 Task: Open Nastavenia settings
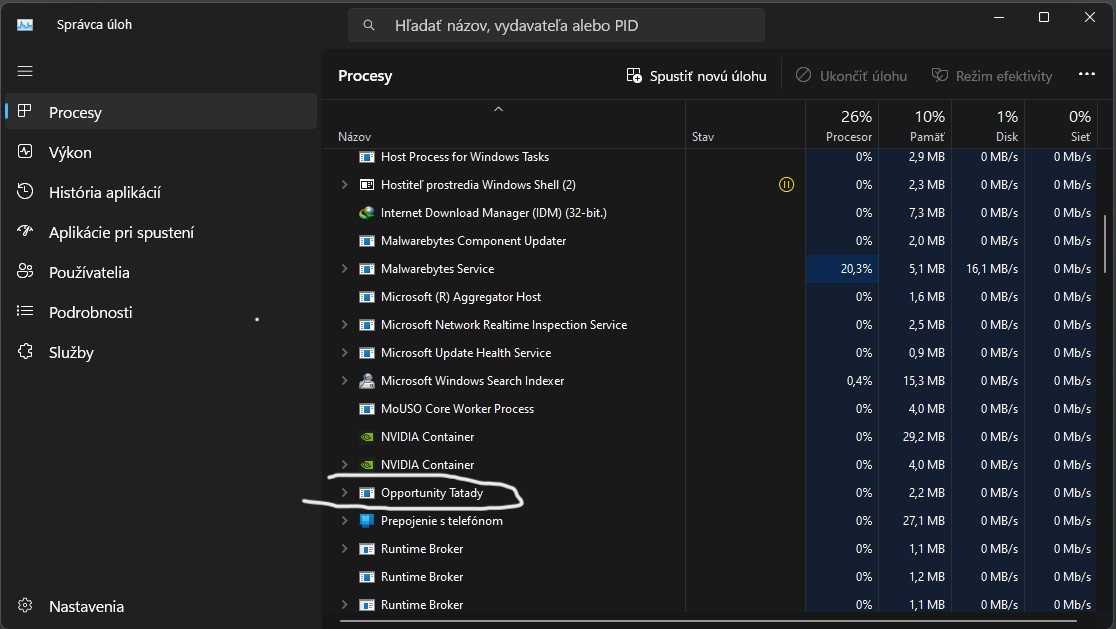[161, 606]
